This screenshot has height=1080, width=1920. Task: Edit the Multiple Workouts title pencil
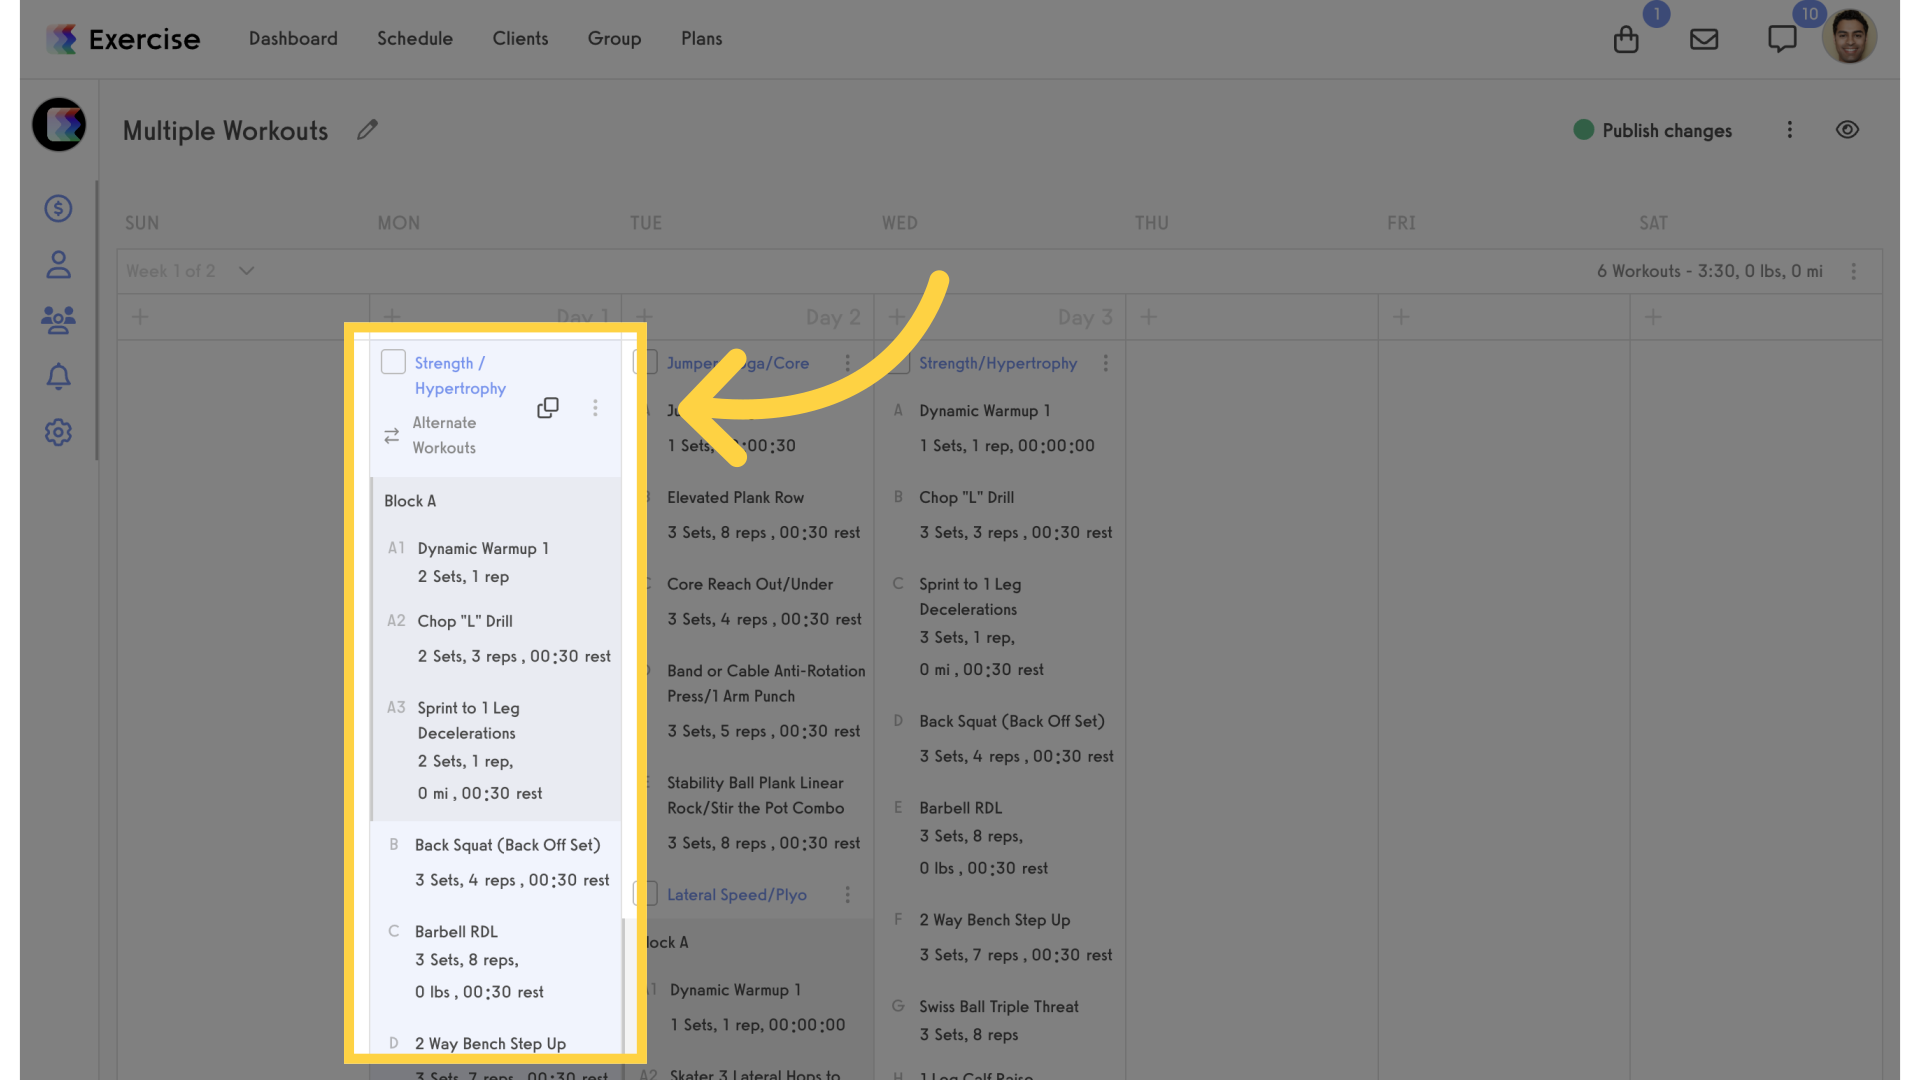click(367, 130)
